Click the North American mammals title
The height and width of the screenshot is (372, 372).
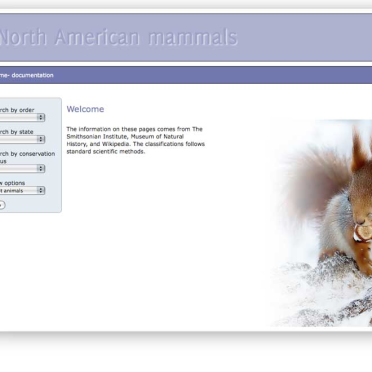coord(118,37)
